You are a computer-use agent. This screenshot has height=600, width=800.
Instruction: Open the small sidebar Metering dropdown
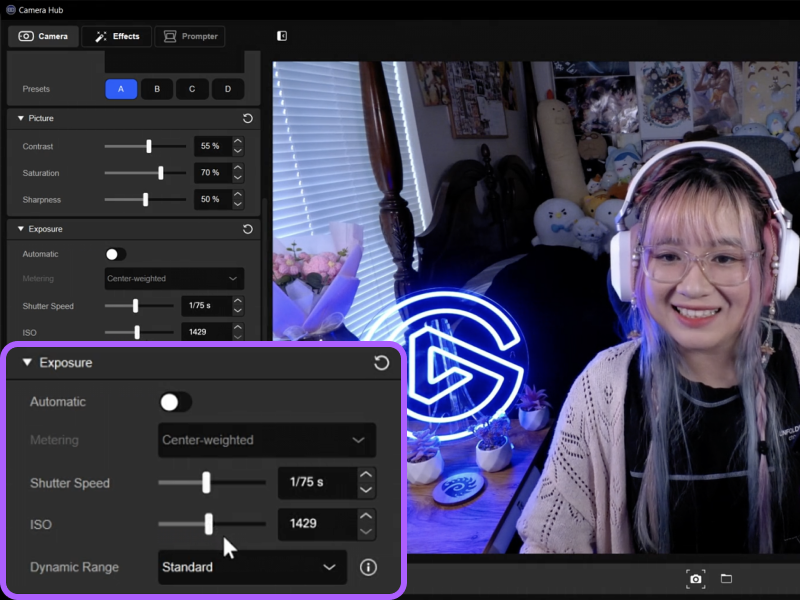click(174, 279)
